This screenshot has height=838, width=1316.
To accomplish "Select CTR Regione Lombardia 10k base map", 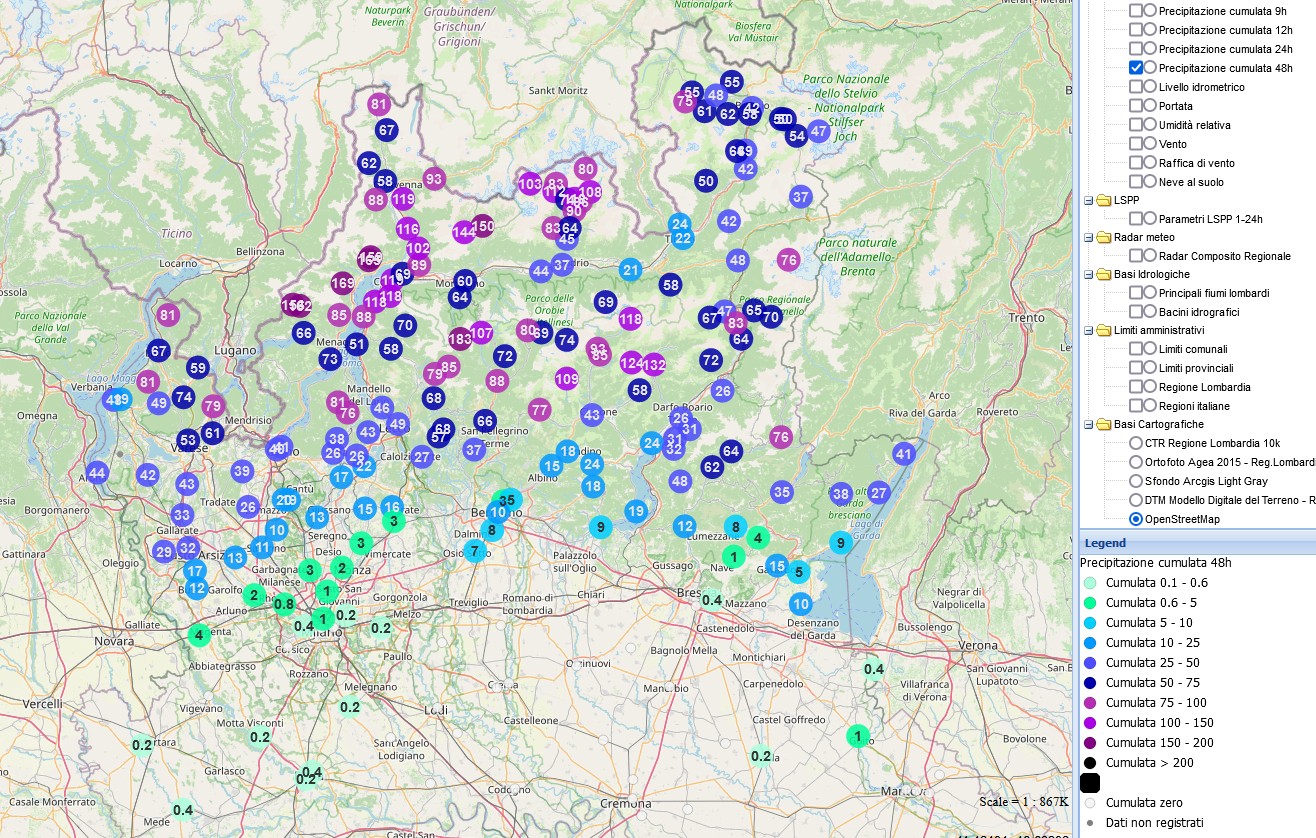I will pyautogui.click(x=1136, y=443).
